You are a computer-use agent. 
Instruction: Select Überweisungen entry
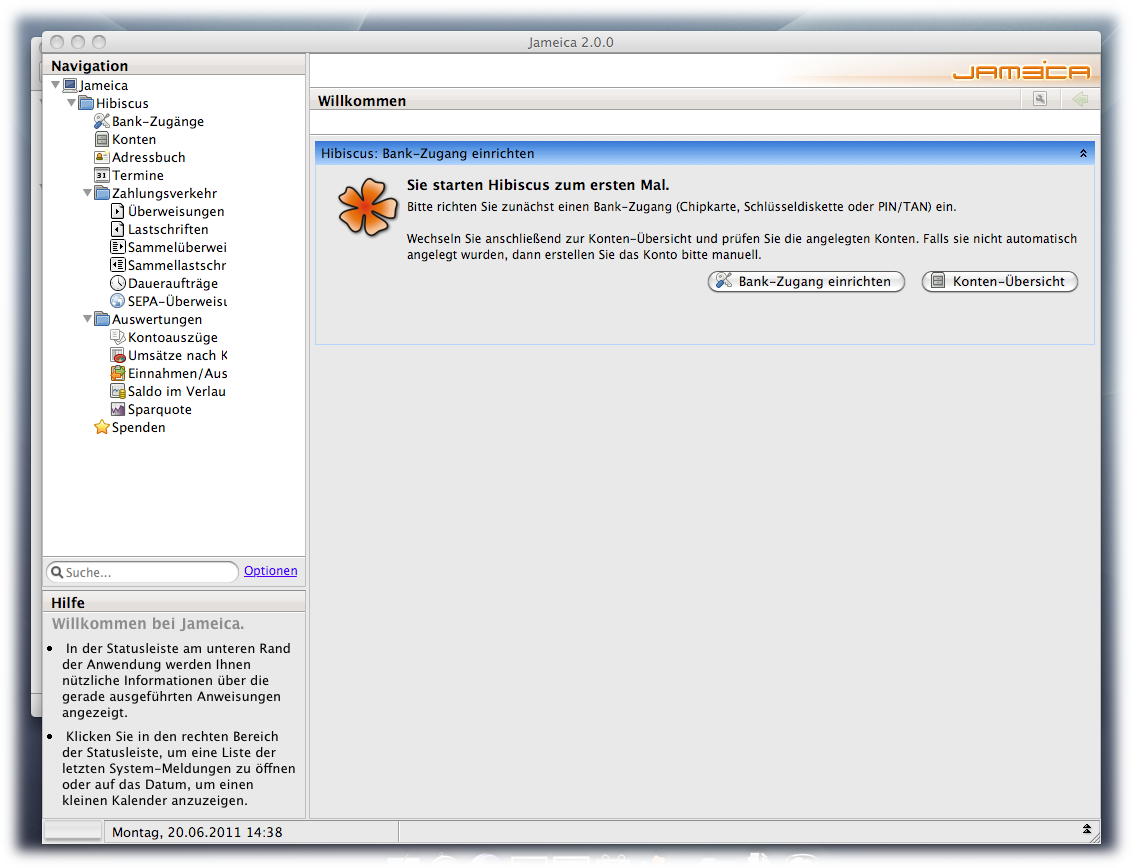tap(176, 211)
